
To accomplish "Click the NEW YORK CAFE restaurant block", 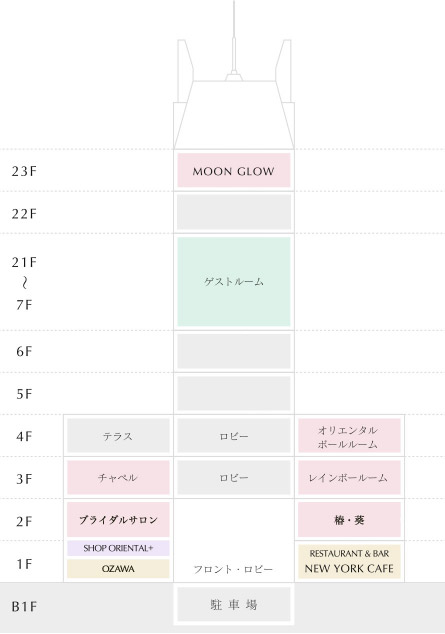I will coord(349,561).
